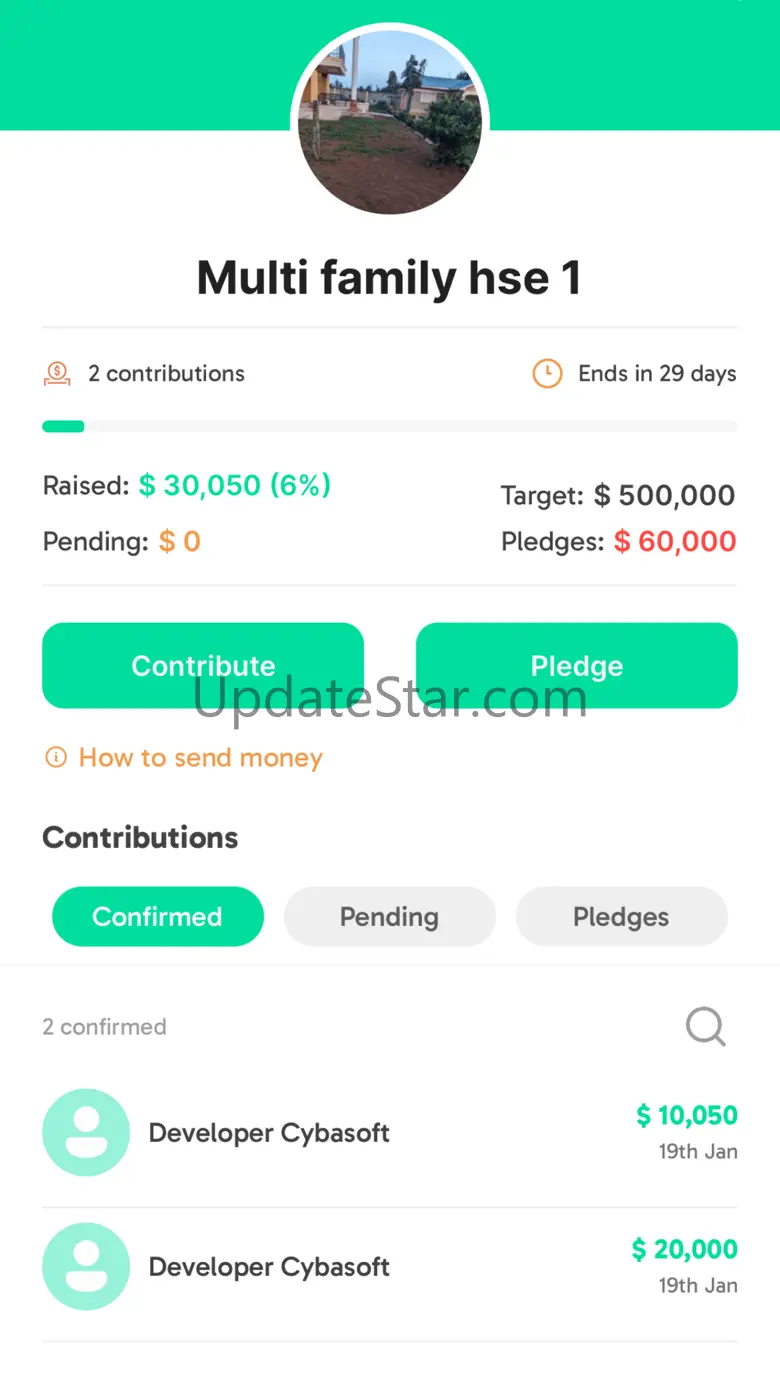Click the Multi family hse 1 title
780x1387 pixels.
pos(389,277)
